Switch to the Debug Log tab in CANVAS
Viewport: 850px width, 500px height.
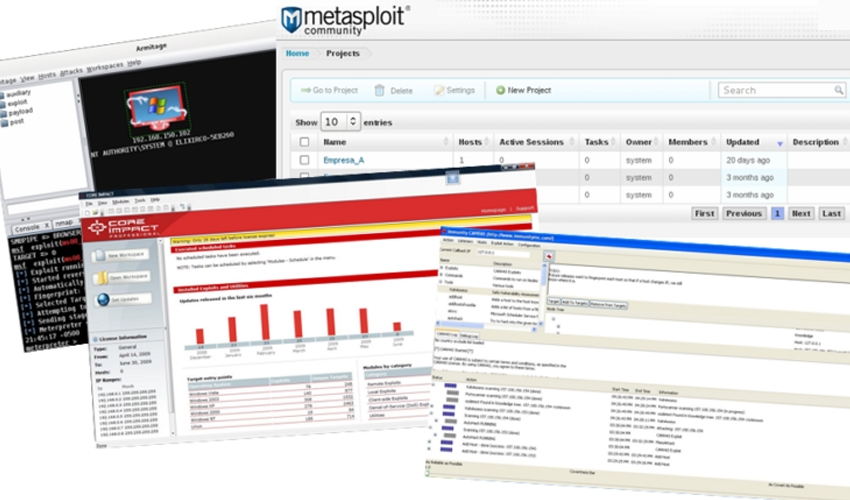469,335
